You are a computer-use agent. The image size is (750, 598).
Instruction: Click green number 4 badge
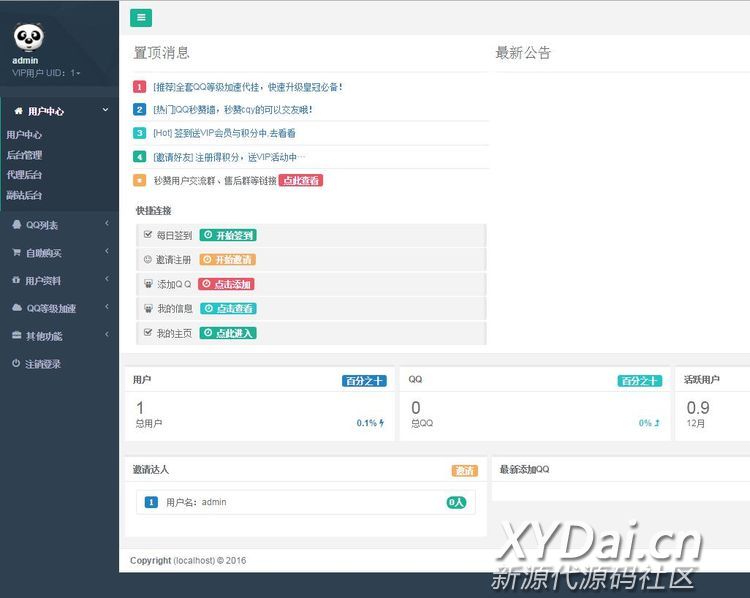point(139,156)
